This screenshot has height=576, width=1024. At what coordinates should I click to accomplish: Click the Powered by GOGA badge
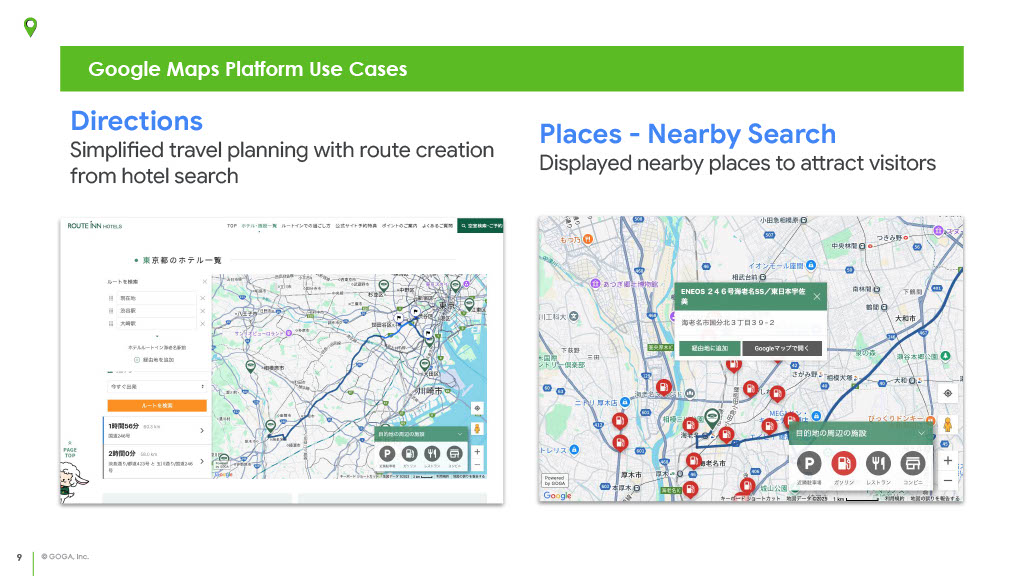click(554, 481)
